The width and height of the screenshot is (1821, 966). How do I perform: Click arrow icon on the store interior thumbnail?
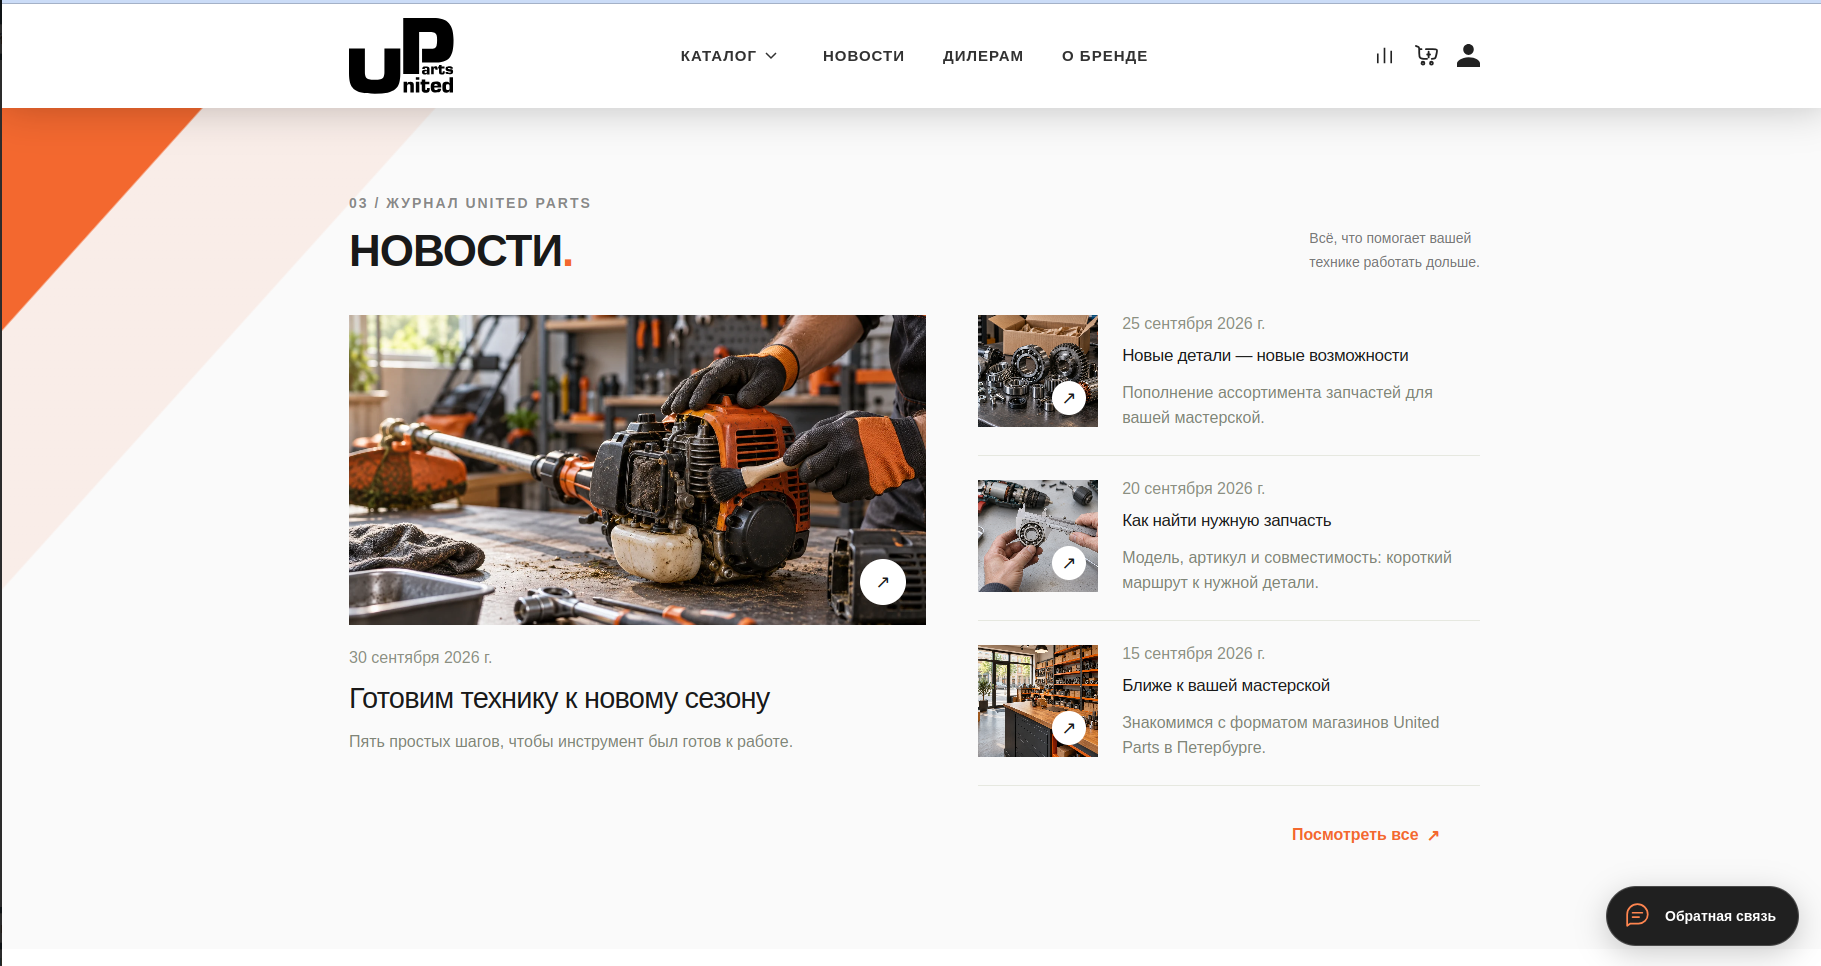click(x=1069, y=728)
